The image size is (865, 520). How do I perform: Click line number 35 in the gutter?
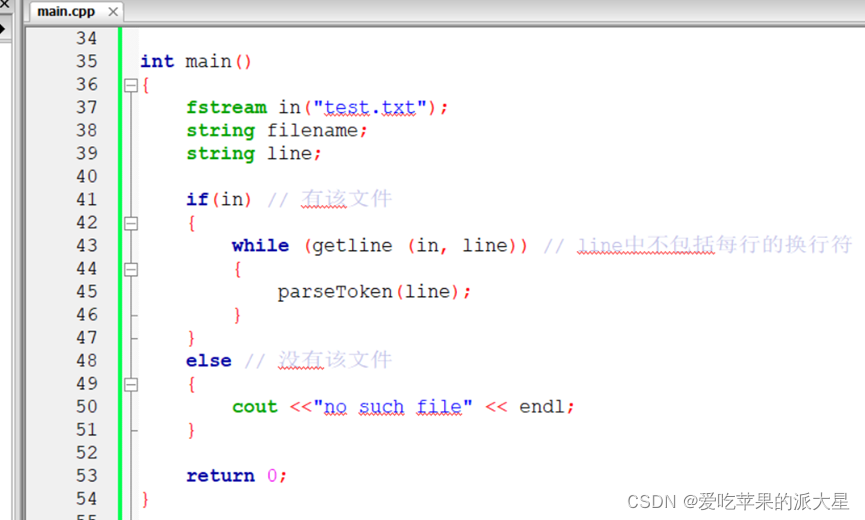tap(87, 61)
